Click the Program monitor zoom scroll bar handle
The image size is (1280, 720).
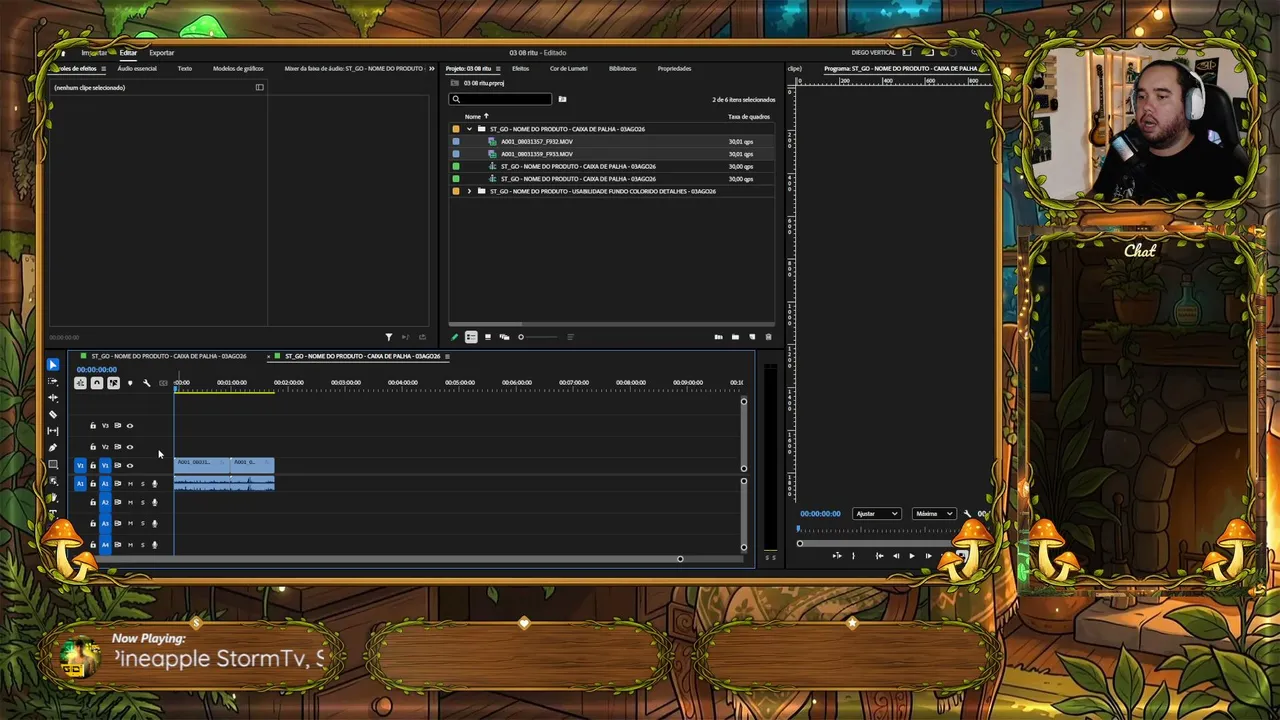pos(800,543)
